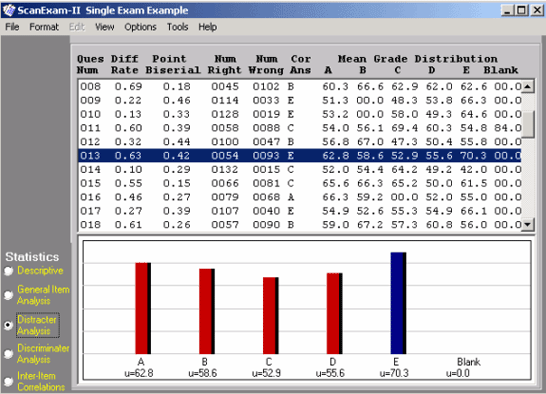
Task: Click the Num Wrong column header
Action: coord(266,64)
